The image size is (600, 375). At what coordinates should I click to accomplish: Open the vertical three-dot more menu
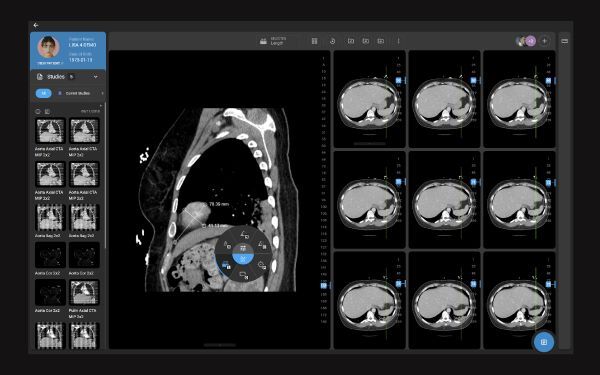398,41
